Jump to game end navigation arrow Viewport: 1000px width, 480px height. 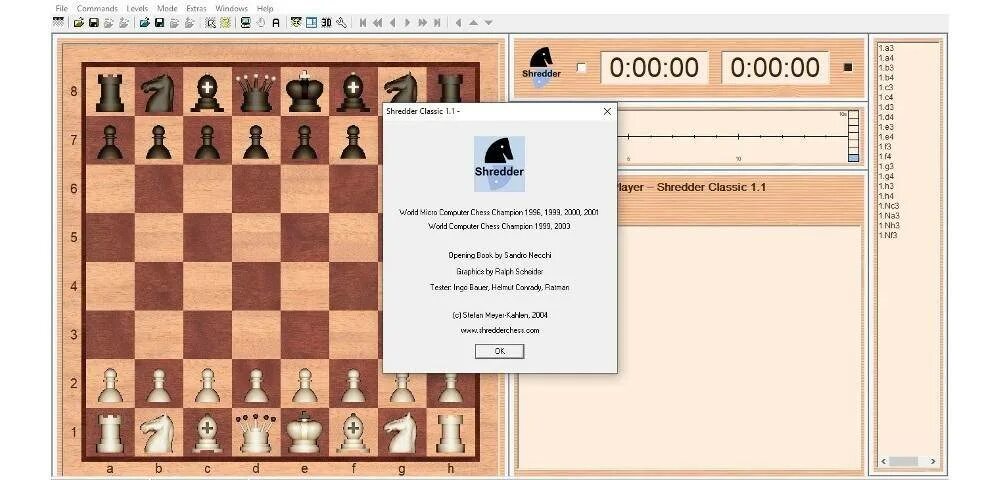click(437, 23)
